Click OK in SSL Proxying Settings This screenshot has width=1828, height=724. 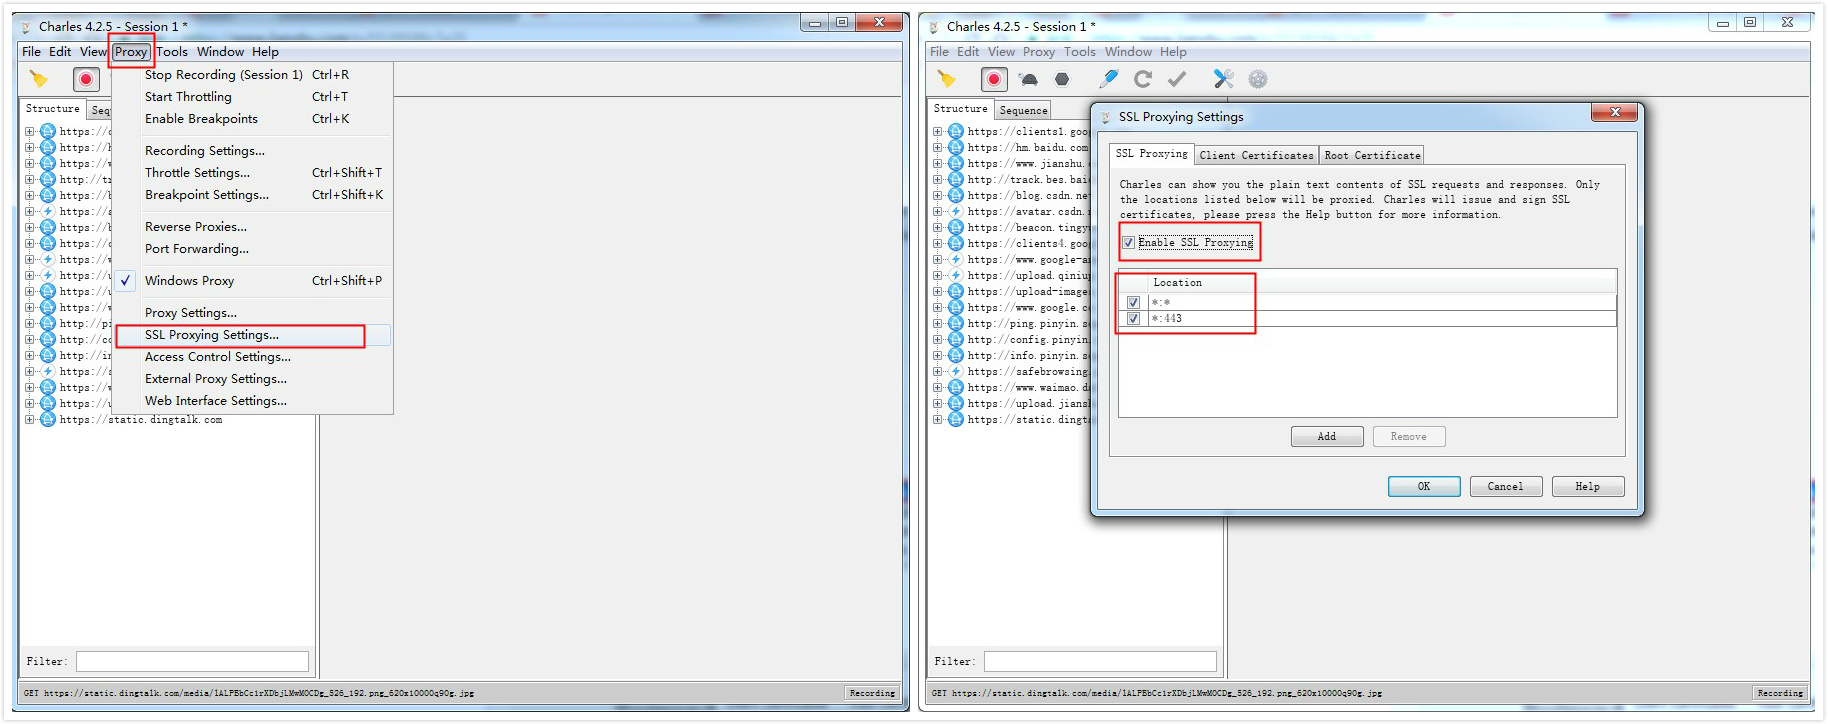click(x=1424, y=487)
